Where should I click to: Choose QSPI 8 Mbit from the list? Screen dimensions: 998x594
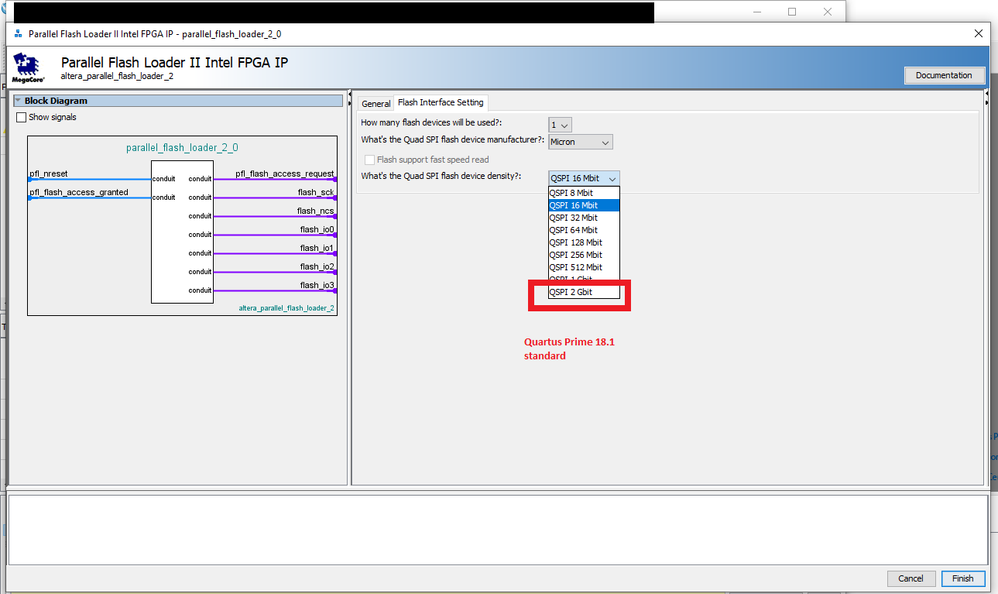584,193
